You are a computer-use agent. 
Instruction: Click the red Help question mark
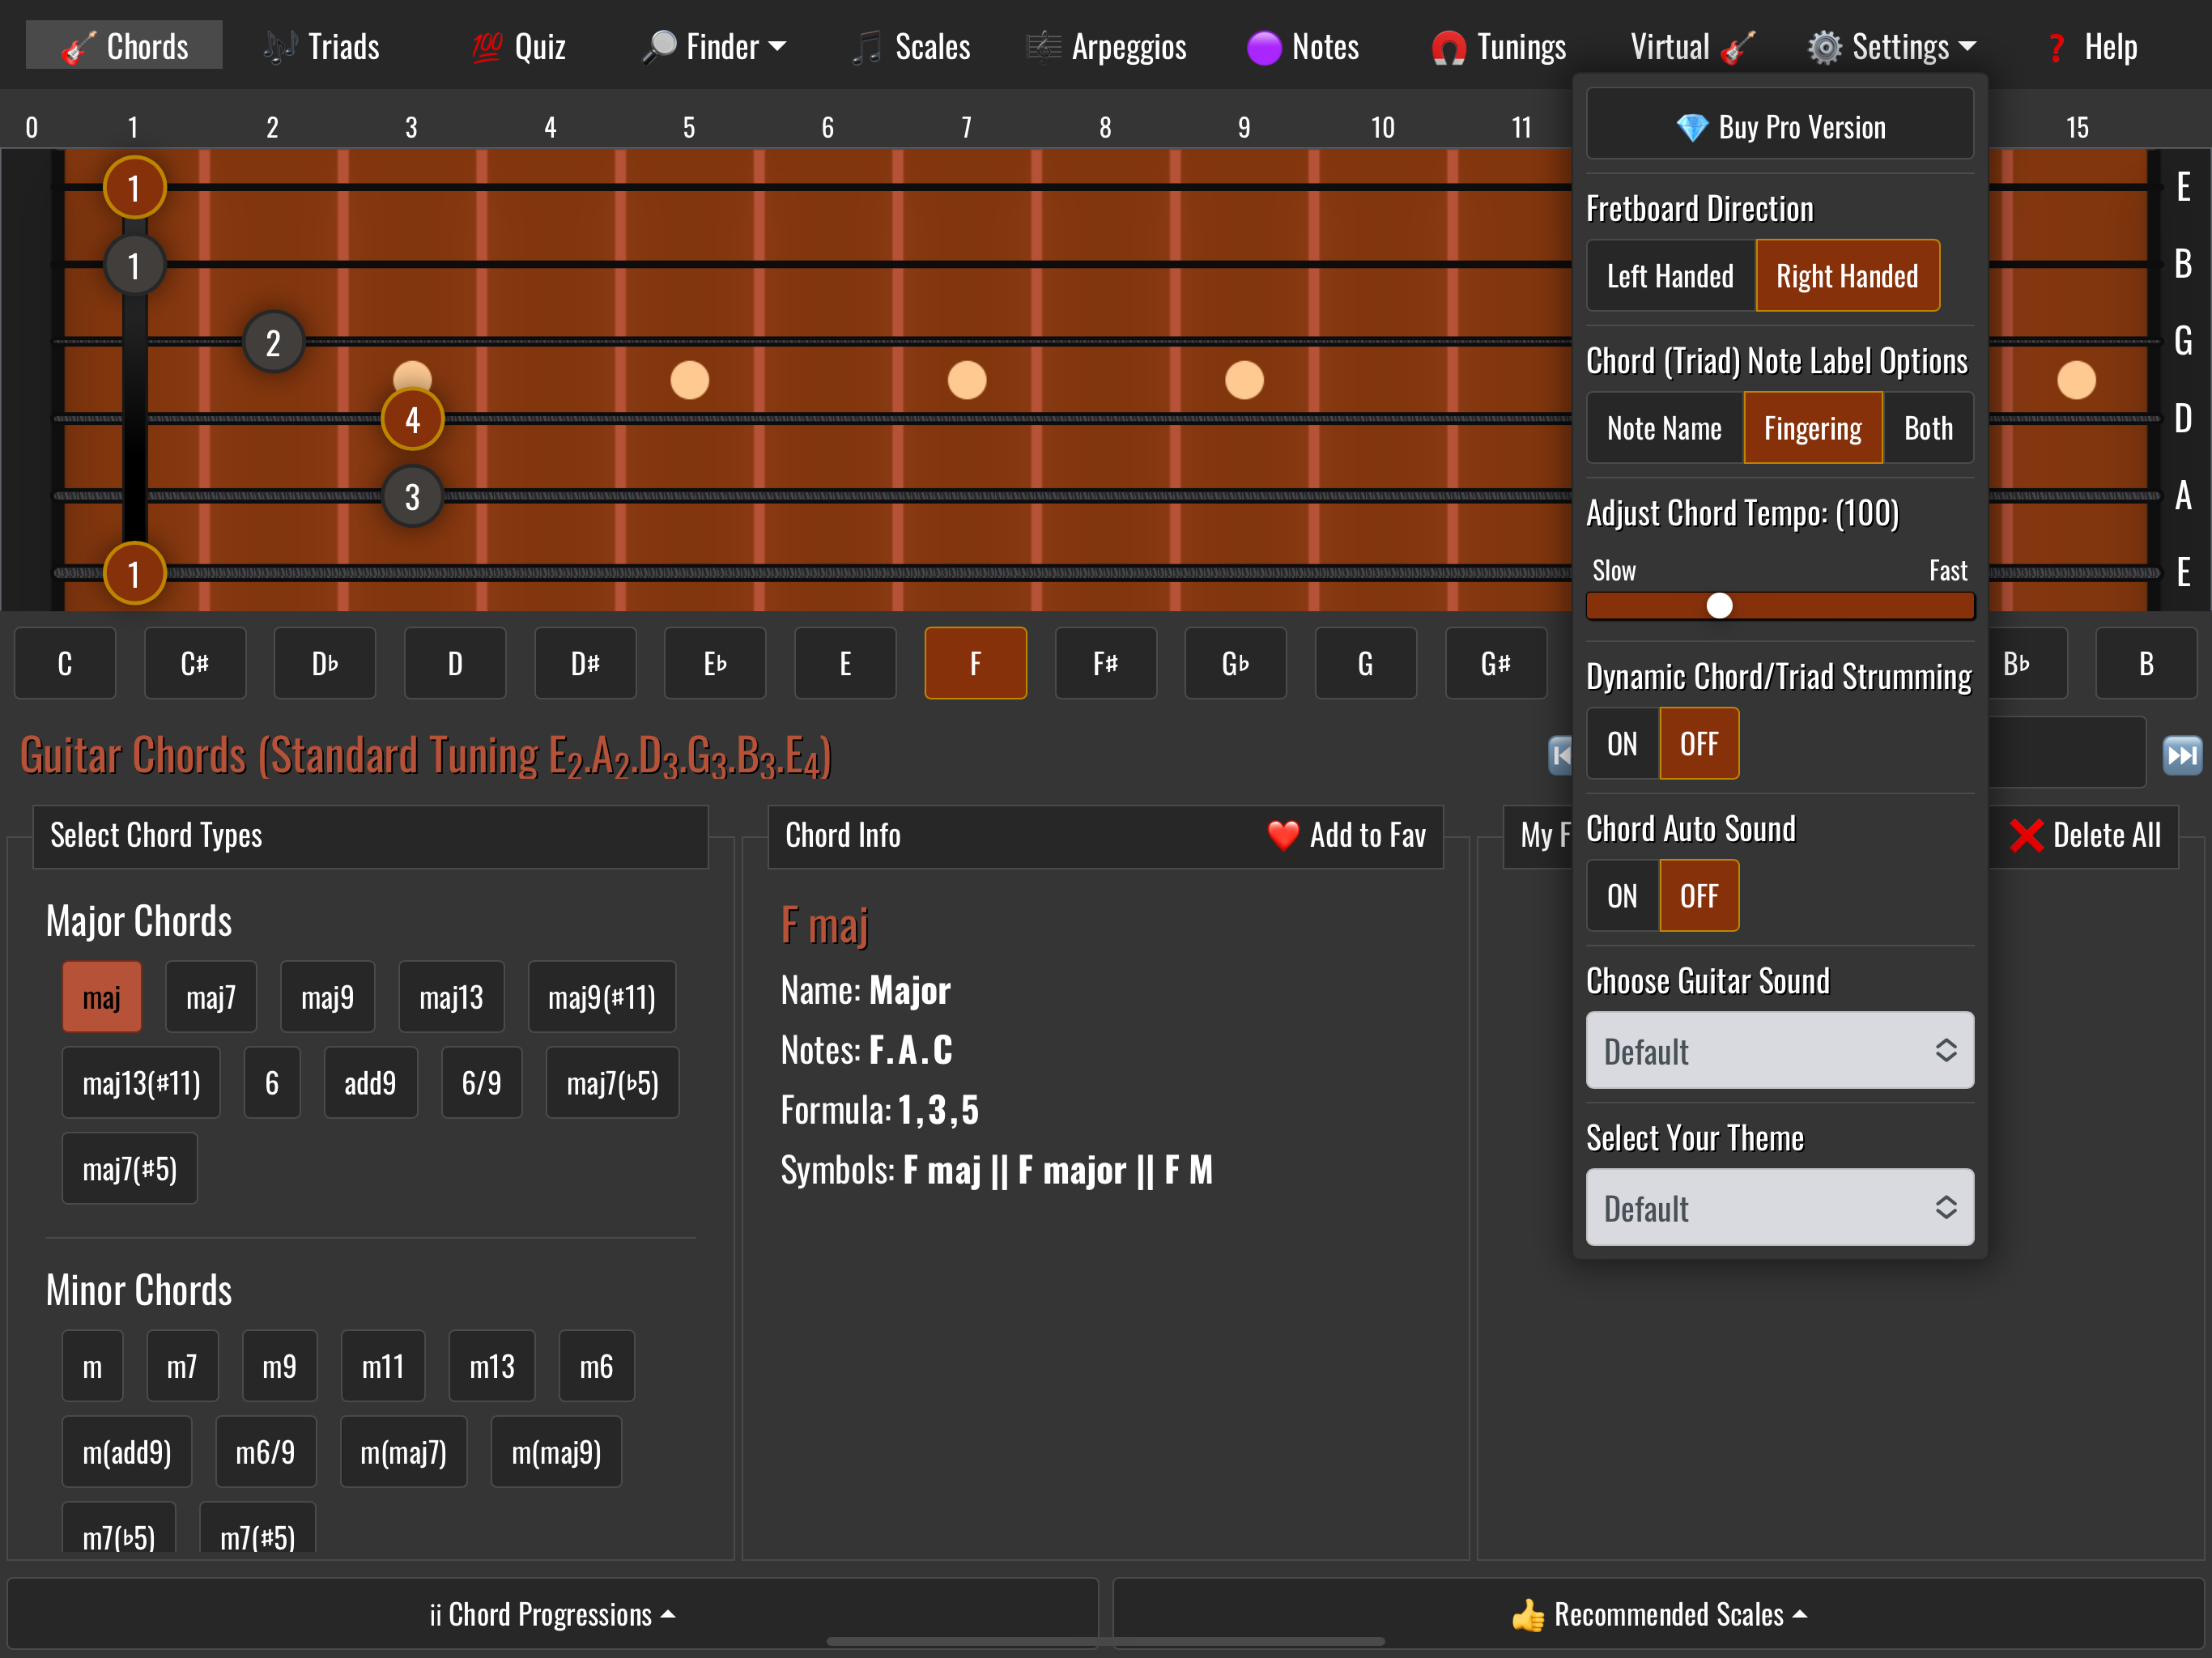click(2056, 48)
